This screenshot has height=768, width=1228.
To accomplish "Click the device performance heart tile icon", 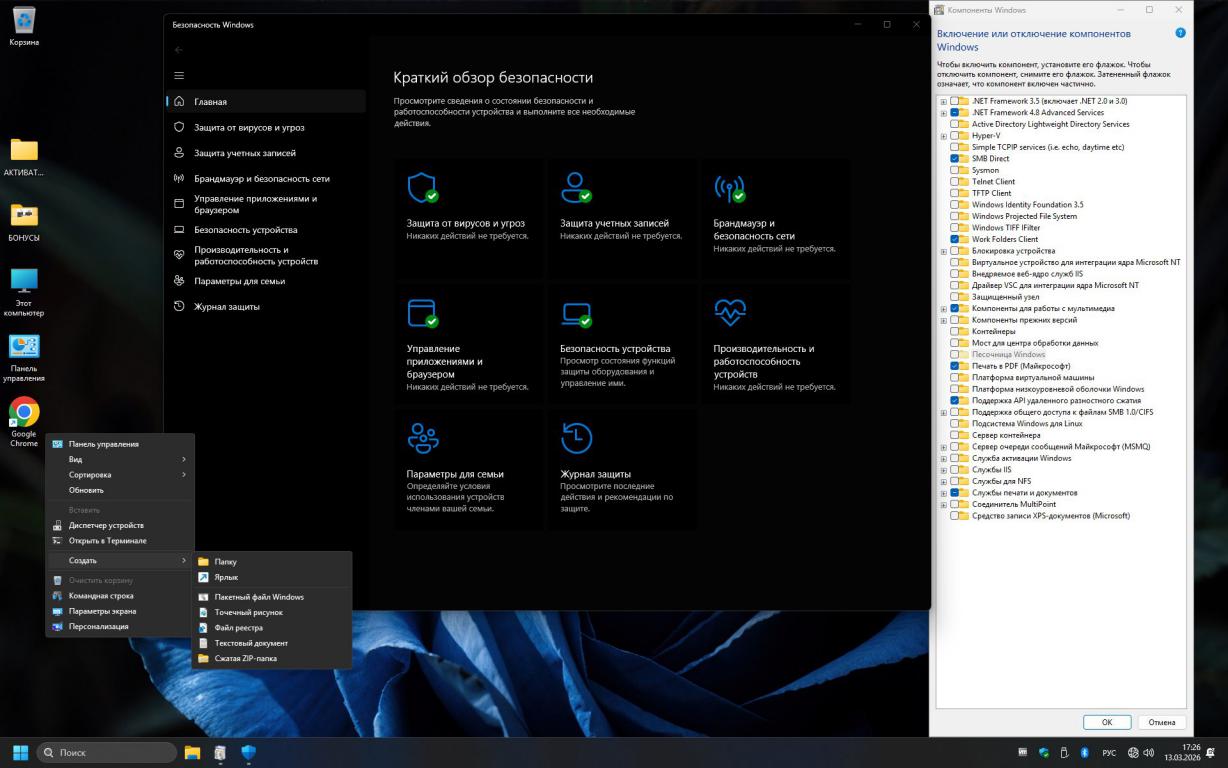I will (729, 313).
